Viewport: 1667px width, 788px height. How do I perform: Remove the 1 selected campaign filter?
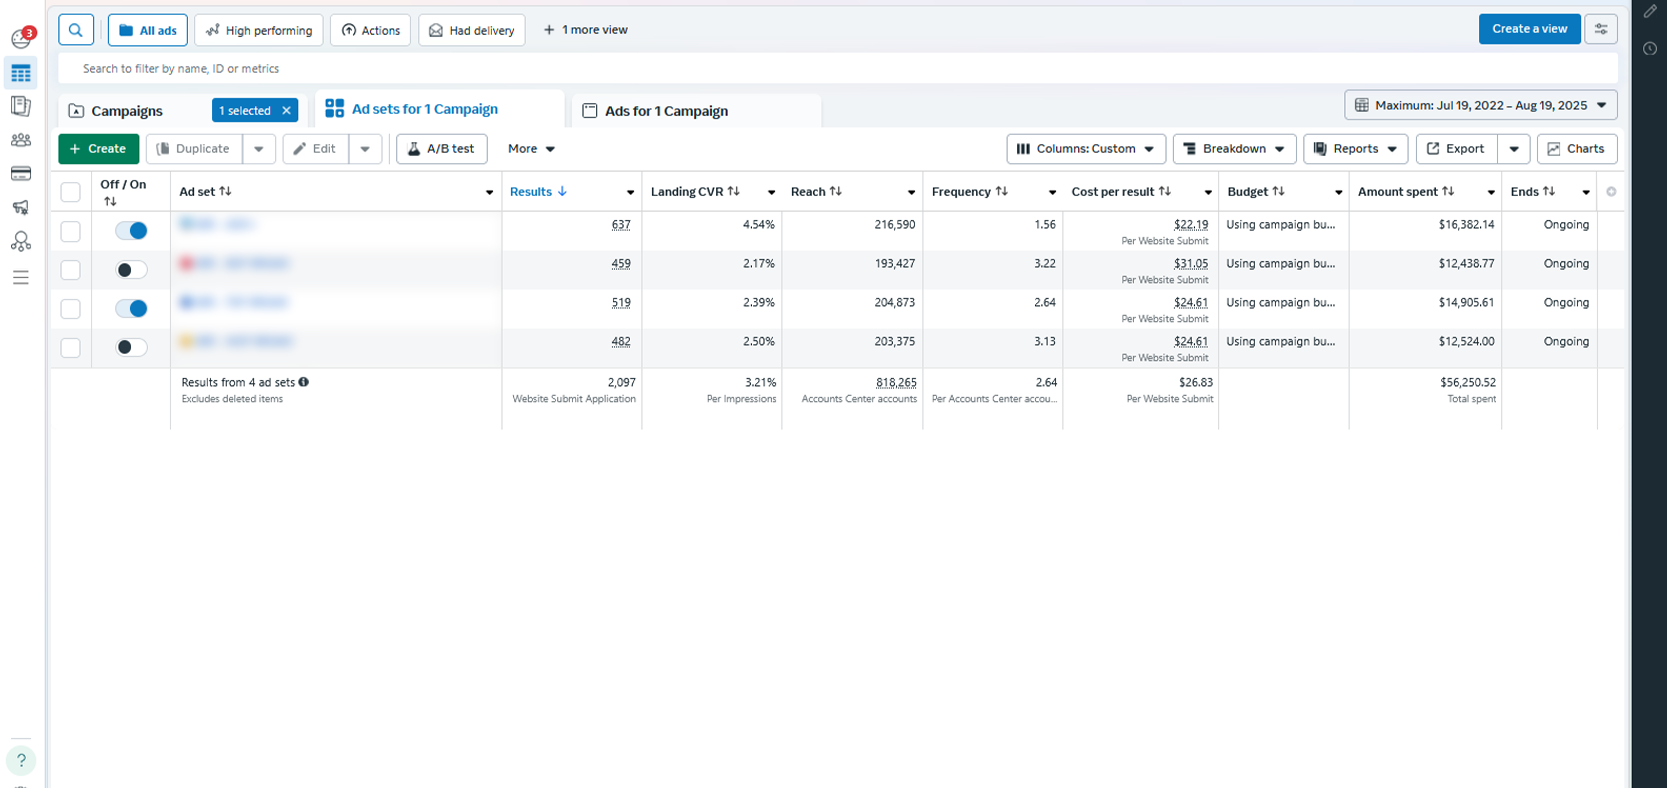point(287,111)
